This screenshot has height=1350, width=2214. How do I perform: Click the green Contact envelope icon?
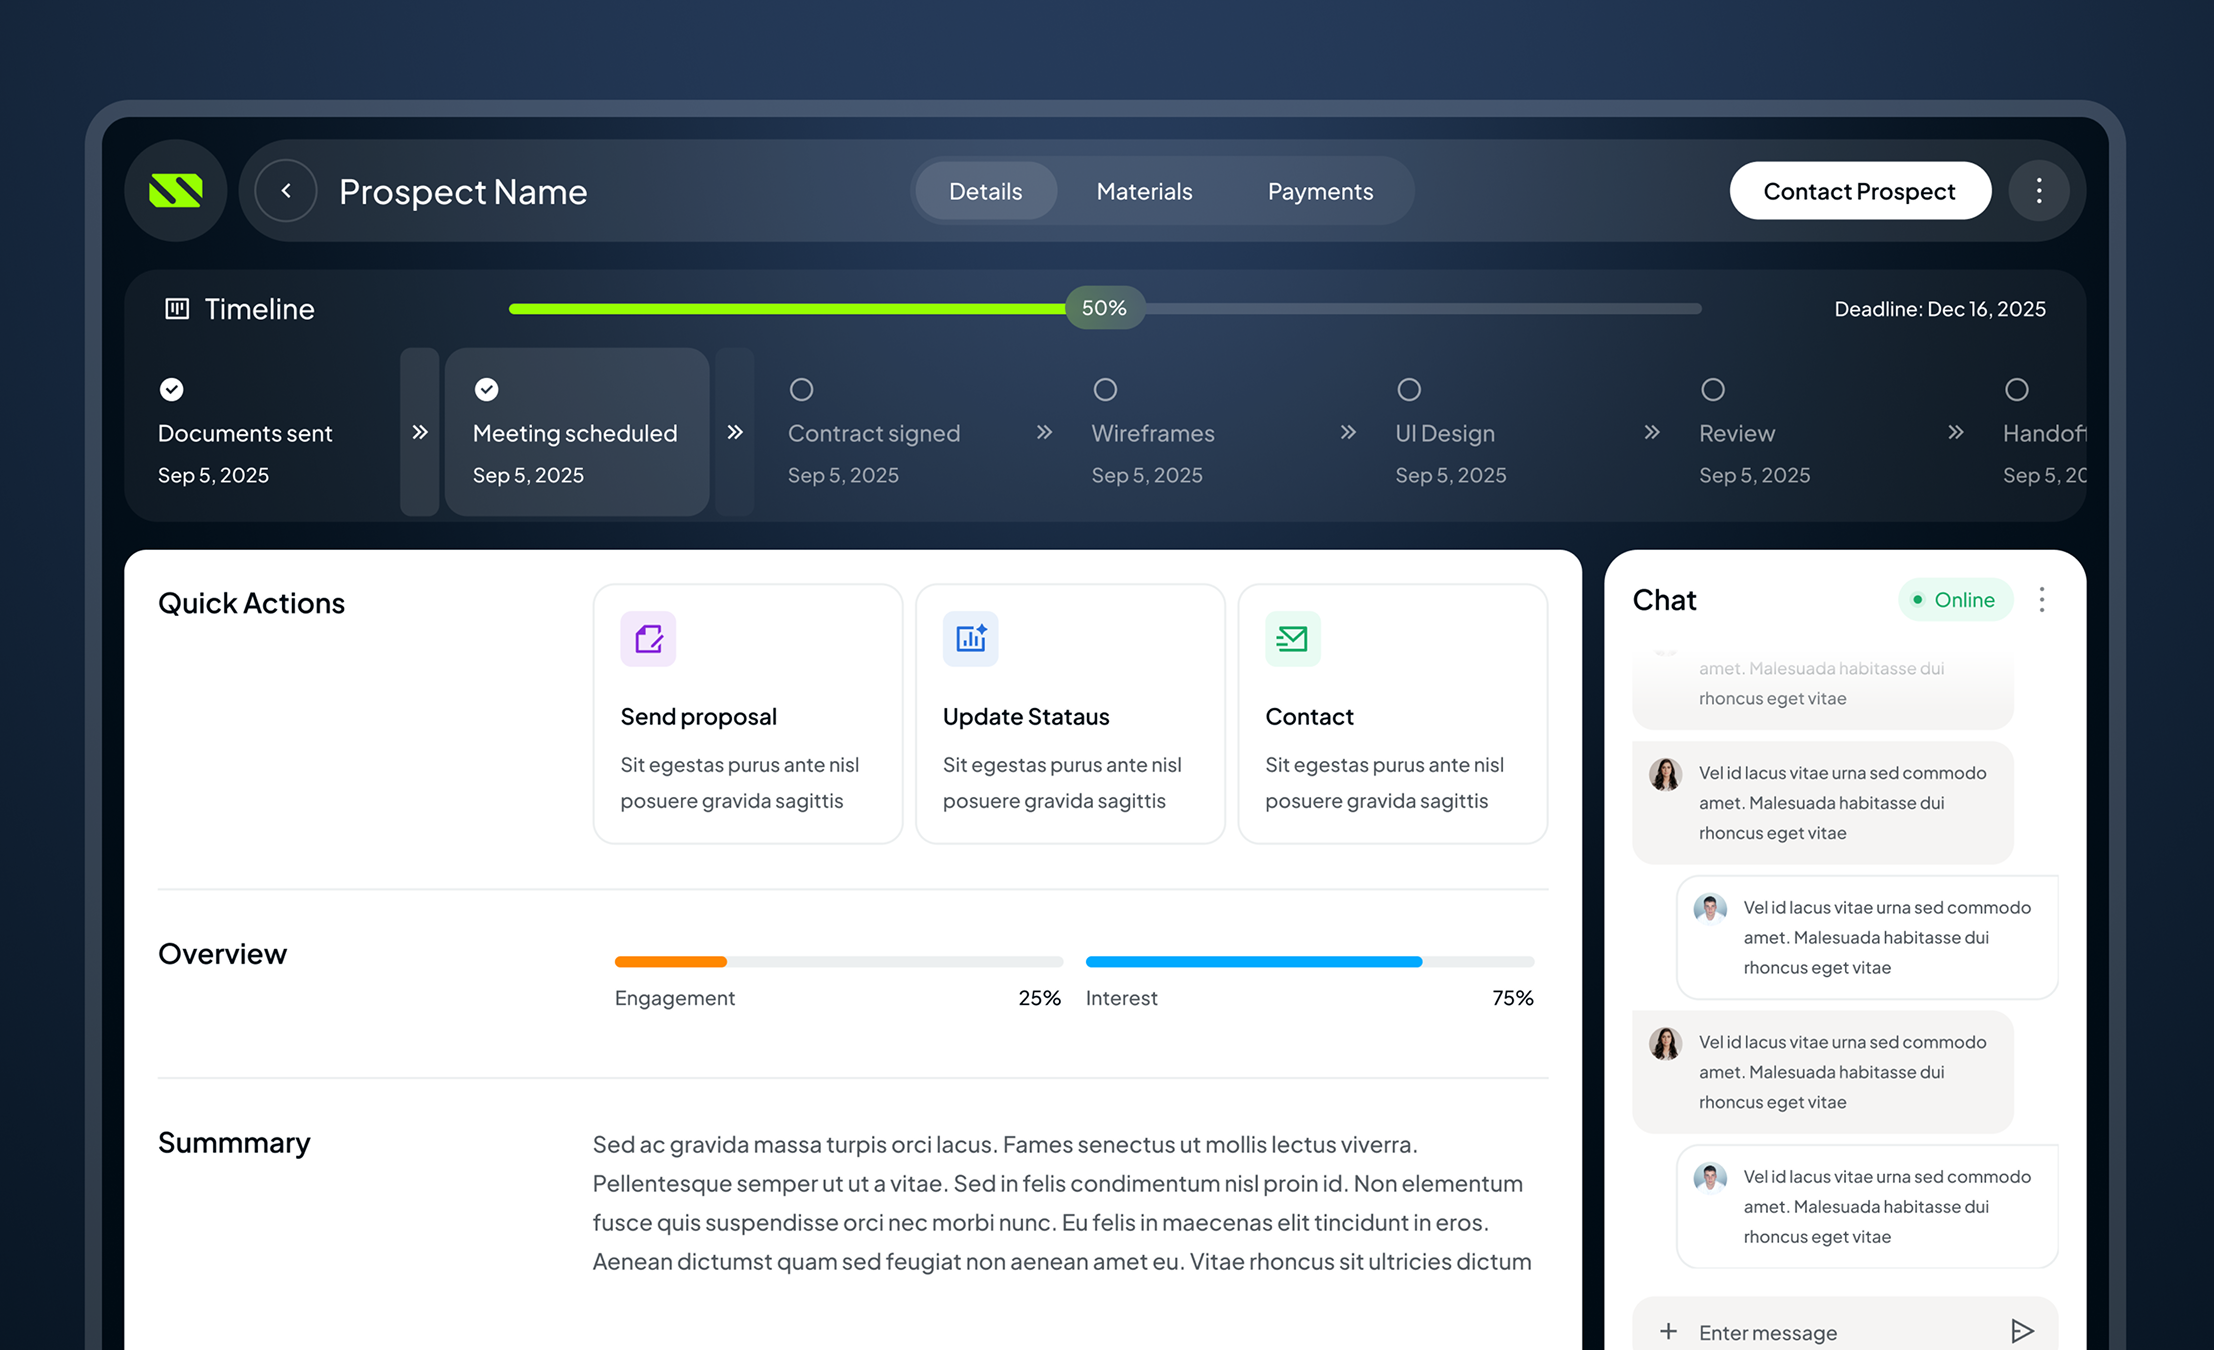[x=1292, y=638]
